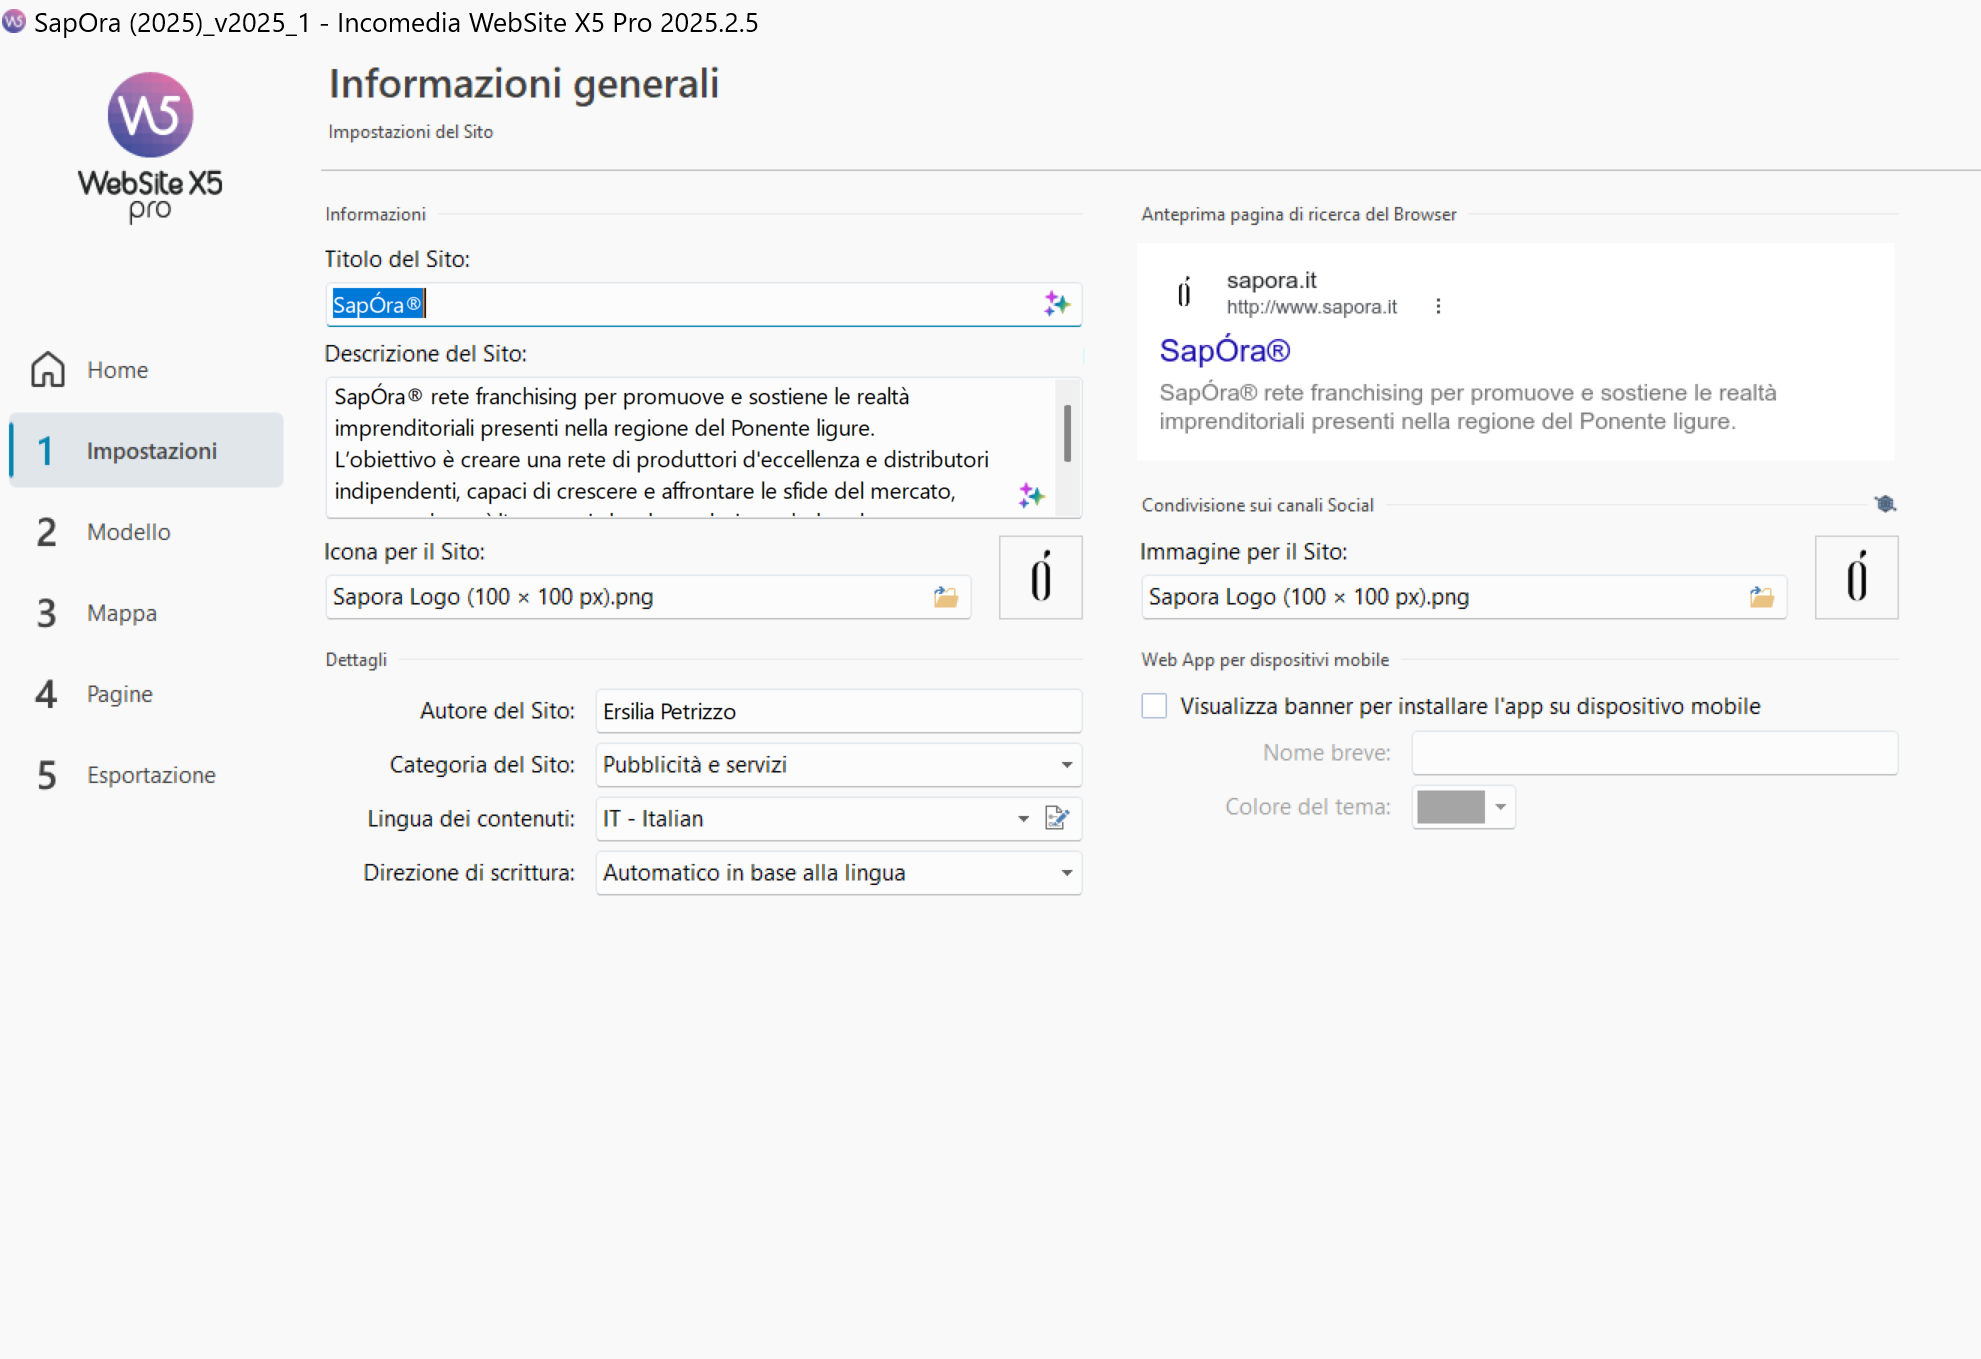The image size is (1981, 1359).
Task: Click the Autore del Sito field
Action: pos(838,711)
